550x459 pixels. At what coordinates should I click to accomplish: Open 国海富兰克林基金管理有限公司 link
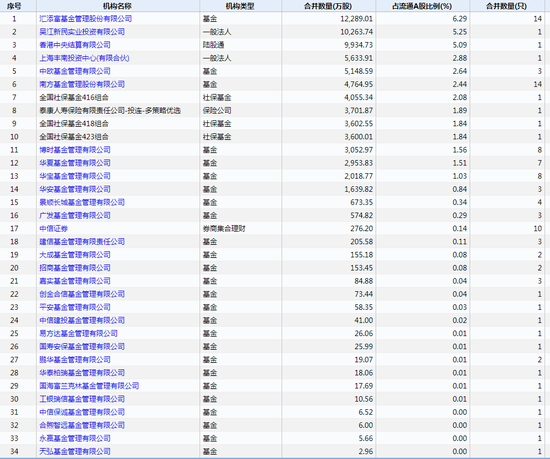tap(89, 386)
